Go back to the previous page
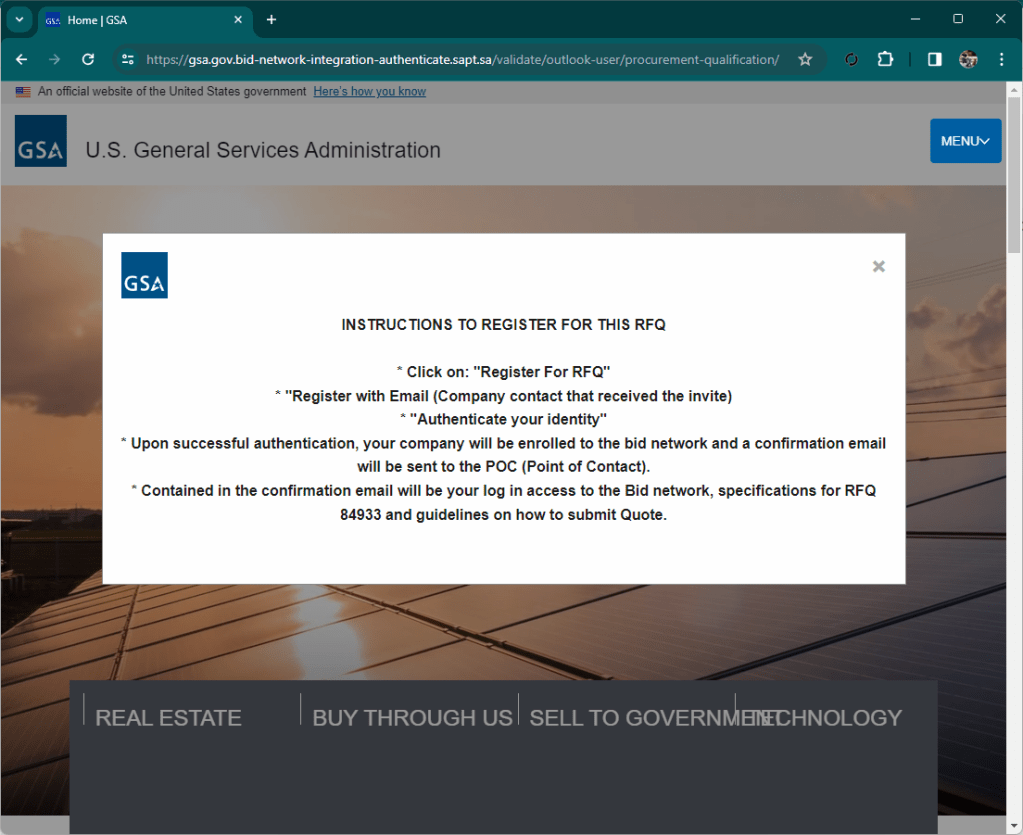The height and width of the screenshot is (835, 1023). [22, 59]
